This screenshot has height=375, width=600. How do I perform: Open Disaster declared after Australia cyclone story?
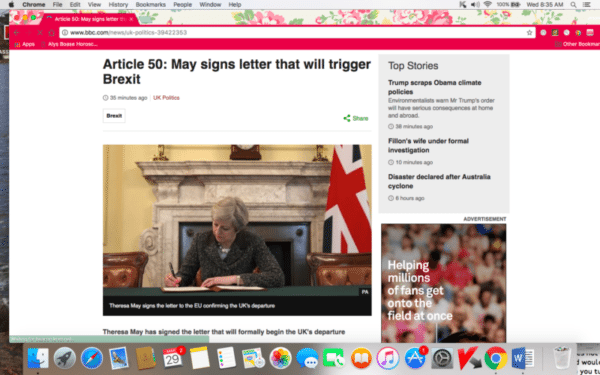439,181
